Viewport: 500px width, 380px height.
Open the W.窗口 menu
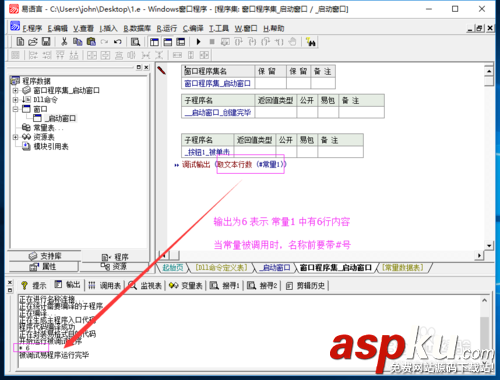(x=246, y=28)
